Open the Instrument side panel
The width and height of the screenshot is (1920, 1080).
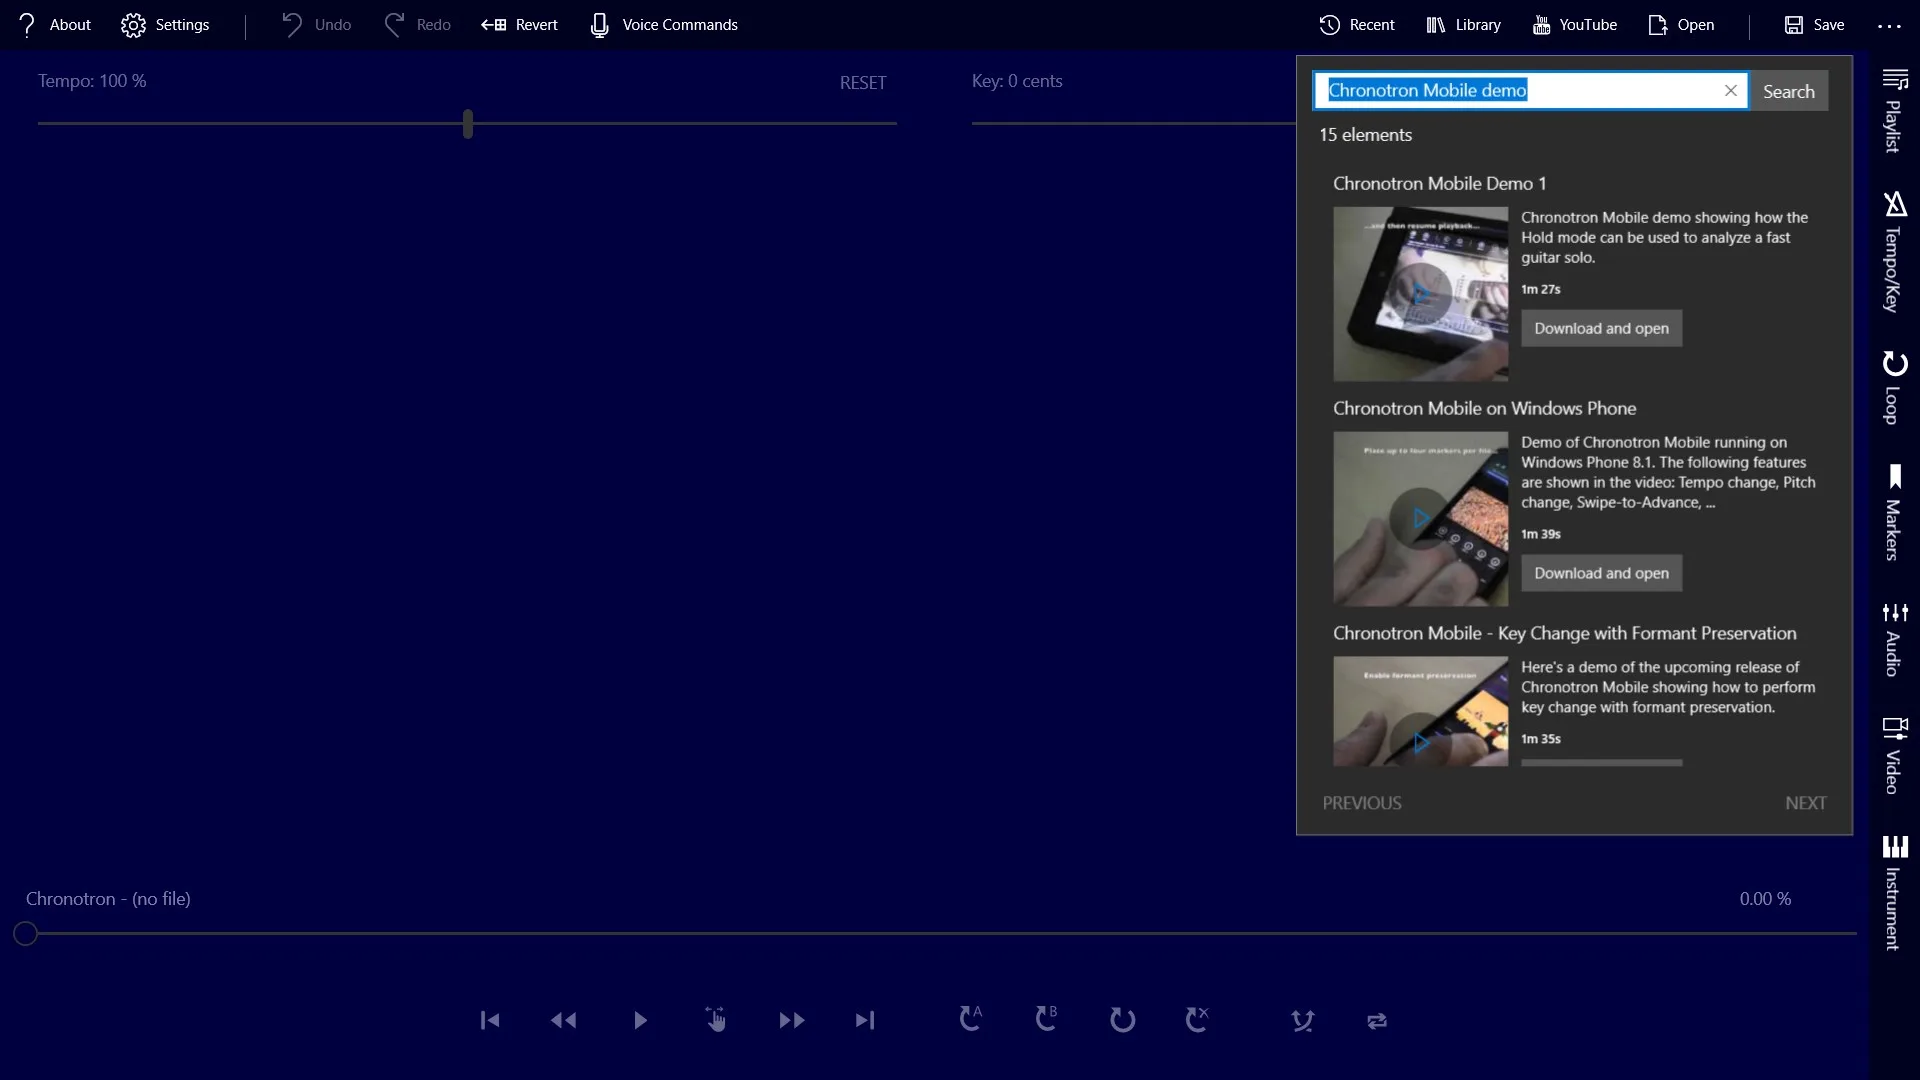pyautogui.click(x=1894, y=893)
